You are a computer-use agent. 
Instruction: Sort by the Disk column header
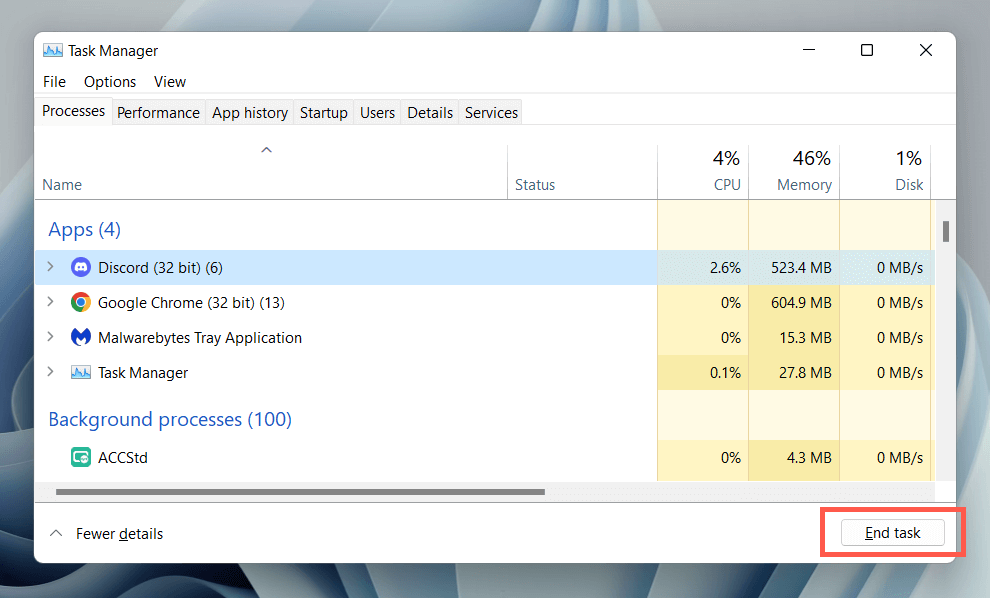[885, 172]
